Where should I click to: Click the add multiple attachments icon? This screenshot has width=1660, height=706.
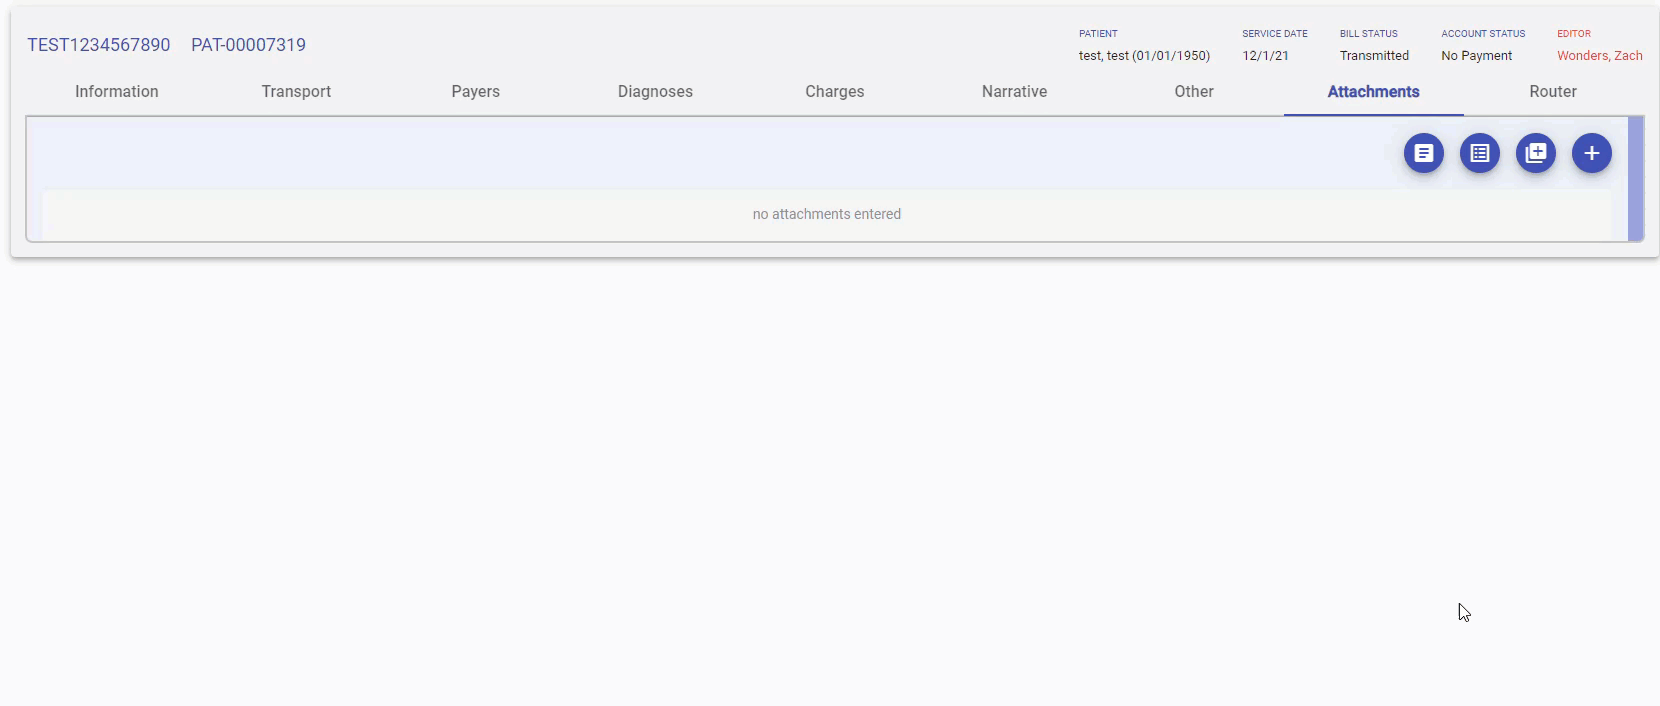[x=1535, y=153]
